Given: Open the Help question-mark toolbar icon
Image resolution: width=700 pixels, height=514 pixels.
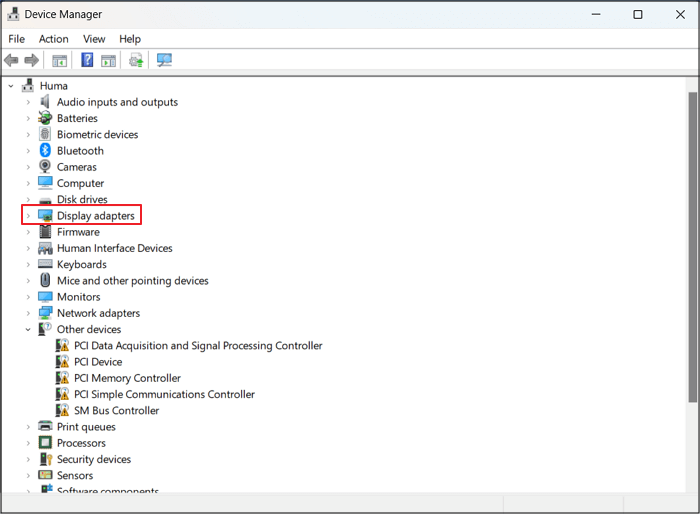Looking at the screenshot, I should (87, 60).
